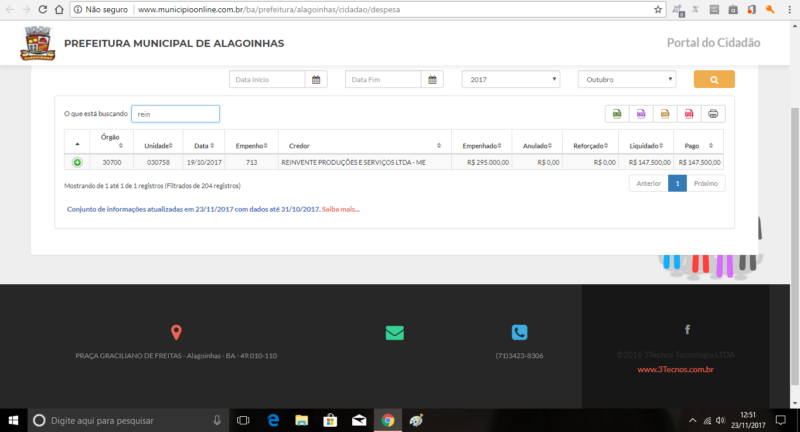800x432 pixels.
Task: Open the 2017 year dropdown
Action: [511, 79]
